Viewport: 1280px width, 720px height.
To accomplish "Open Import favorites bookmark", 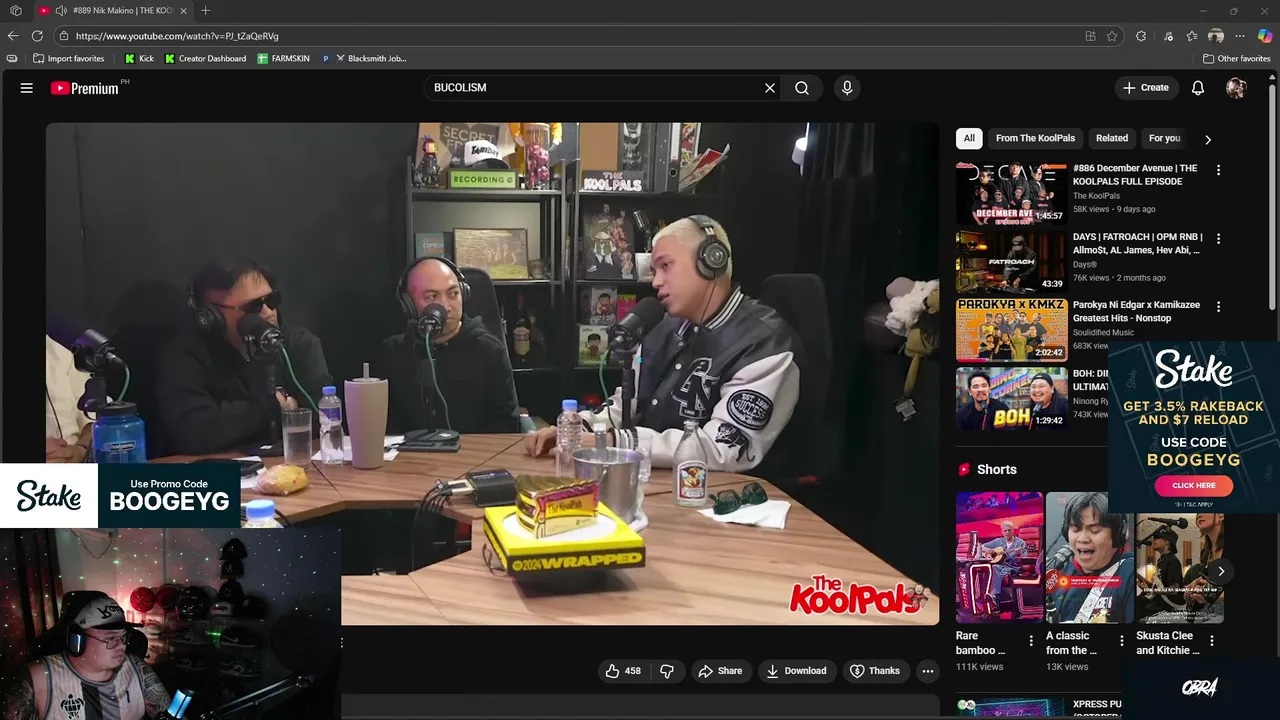I will coord(68,59).
